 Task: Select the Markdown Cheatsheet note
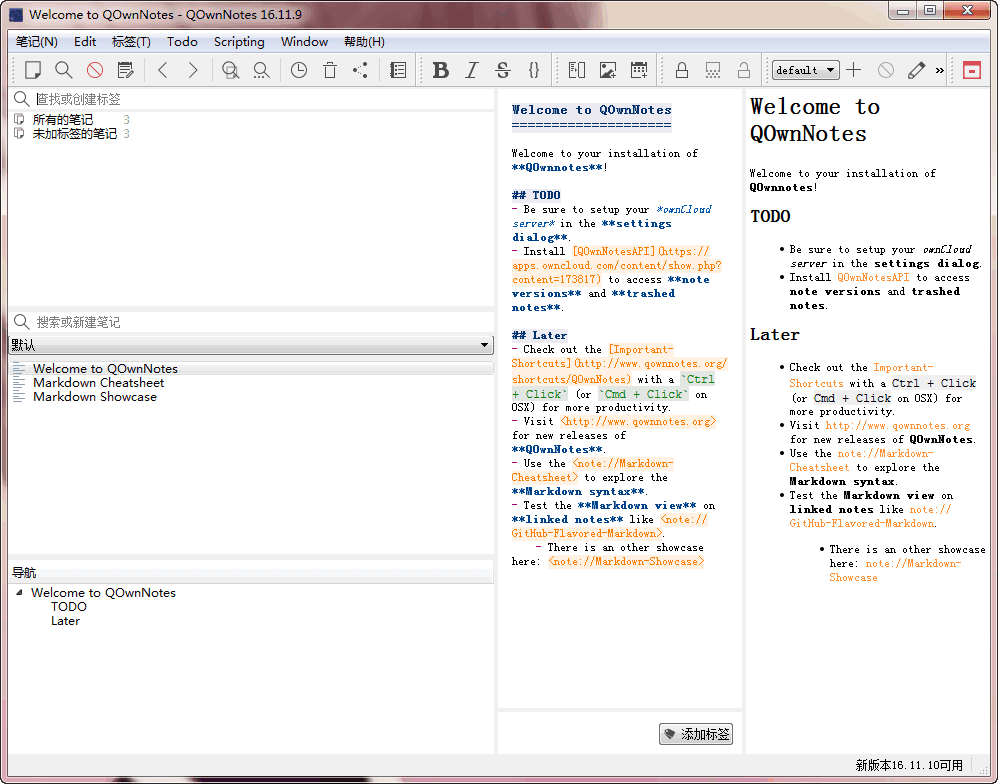click(x=98, y=383)
